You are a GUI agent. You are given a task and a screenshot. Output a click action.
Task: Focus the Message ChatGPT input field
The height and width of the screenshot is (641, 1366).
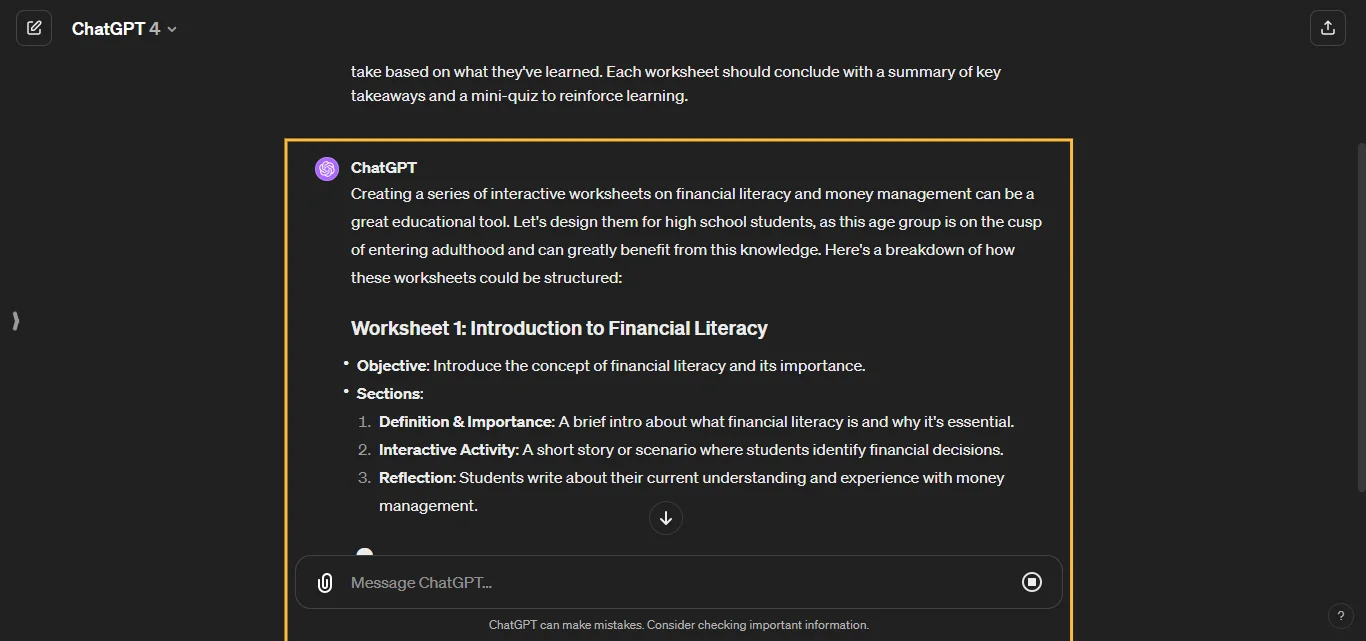click(600, 582)
